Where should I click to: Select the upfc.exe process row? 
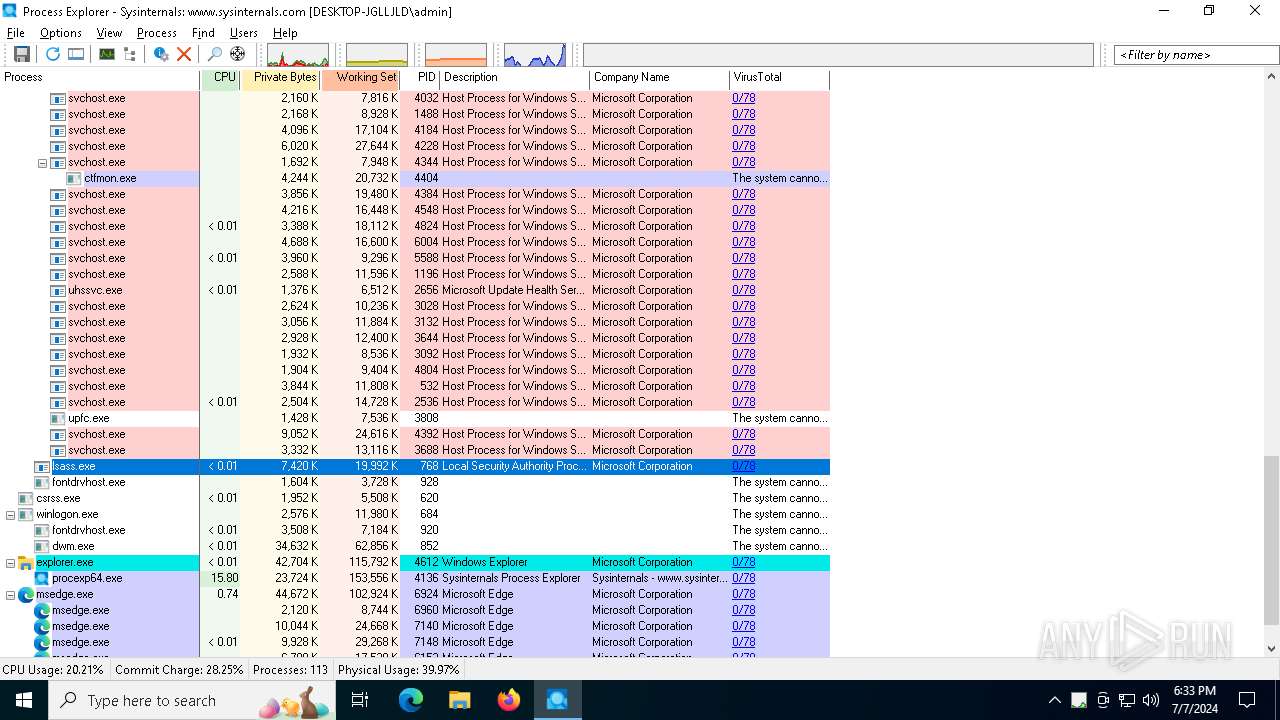click(415, 418)
